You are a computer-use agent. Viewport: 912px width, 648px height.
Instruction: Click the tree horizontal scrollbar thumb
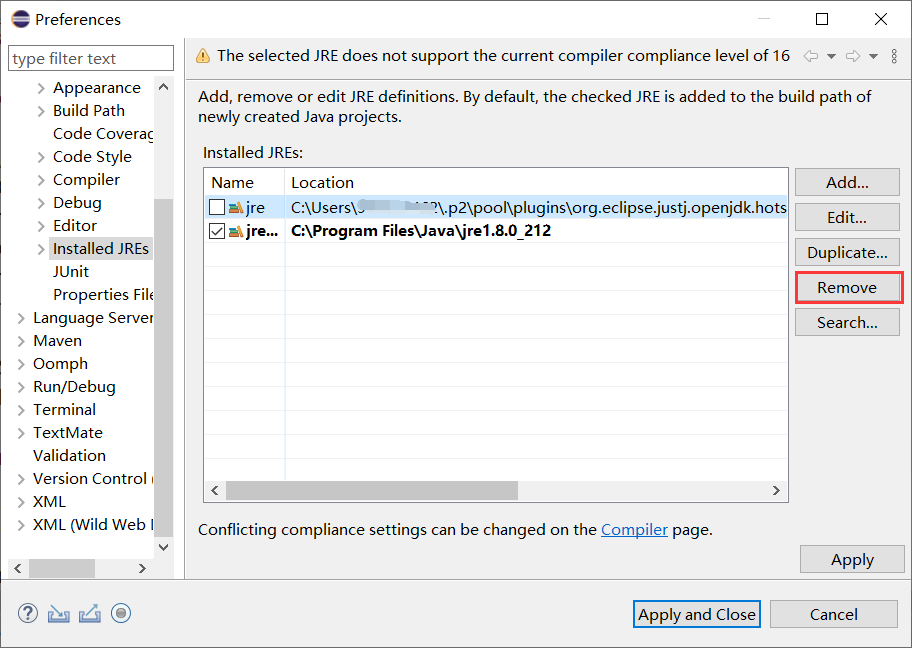tap(62, 568)
